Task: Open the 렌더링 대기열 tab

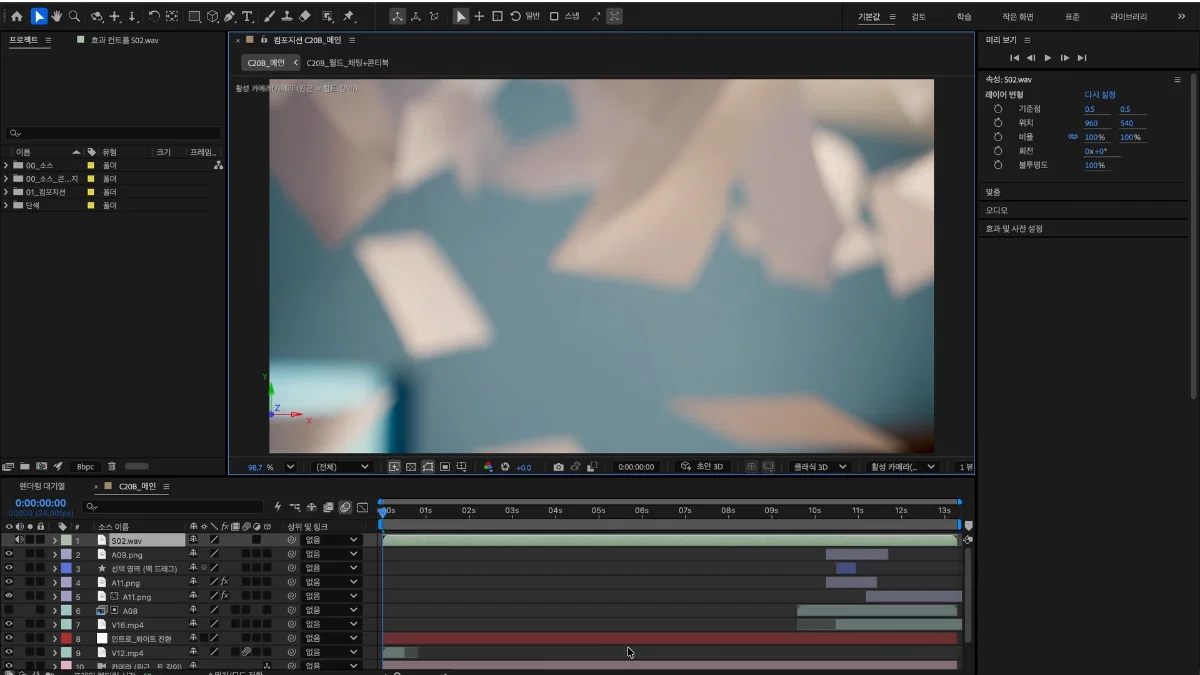Action: [42, 487]
